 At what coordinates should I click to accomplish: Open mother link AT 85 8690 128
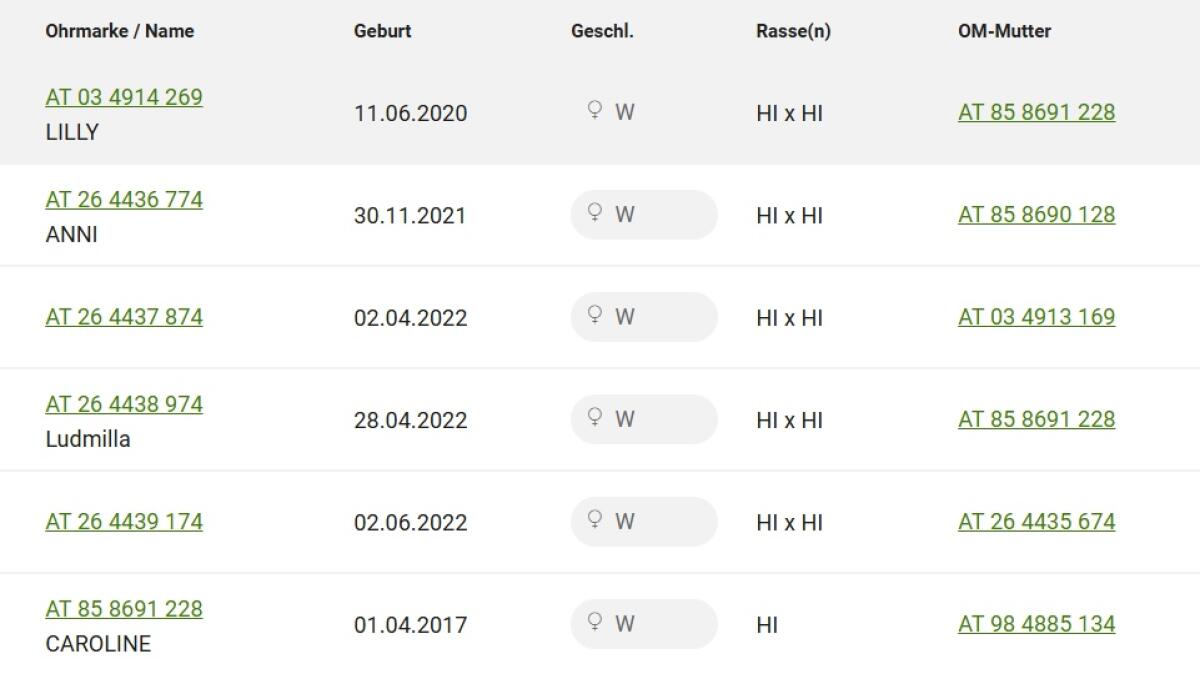[x=1036, y=215]
